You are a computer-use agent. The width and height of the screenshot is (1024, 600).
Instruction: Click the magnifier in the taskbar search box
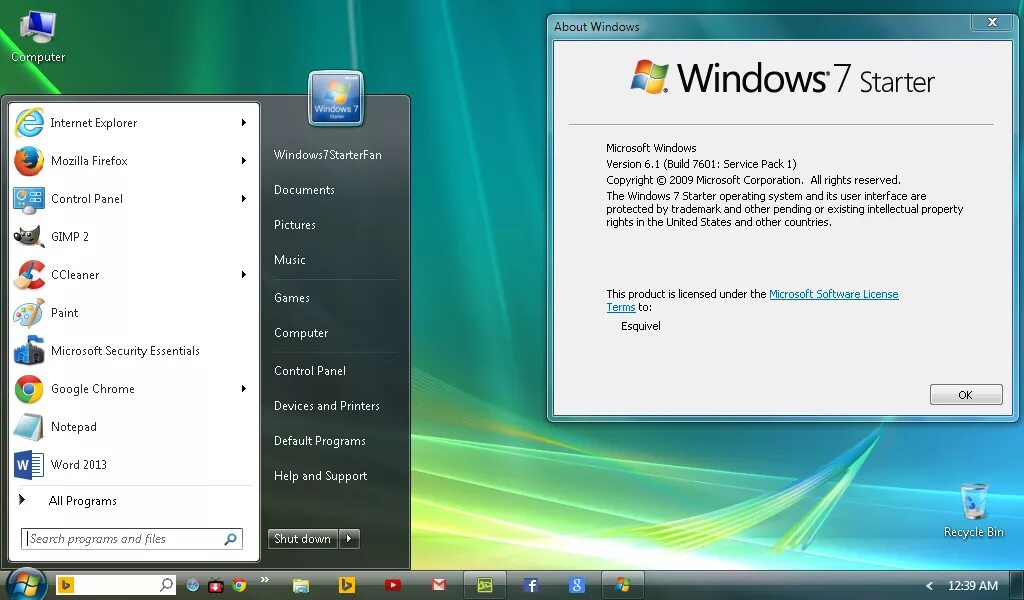pyautogui.click(x=167, y=585)
